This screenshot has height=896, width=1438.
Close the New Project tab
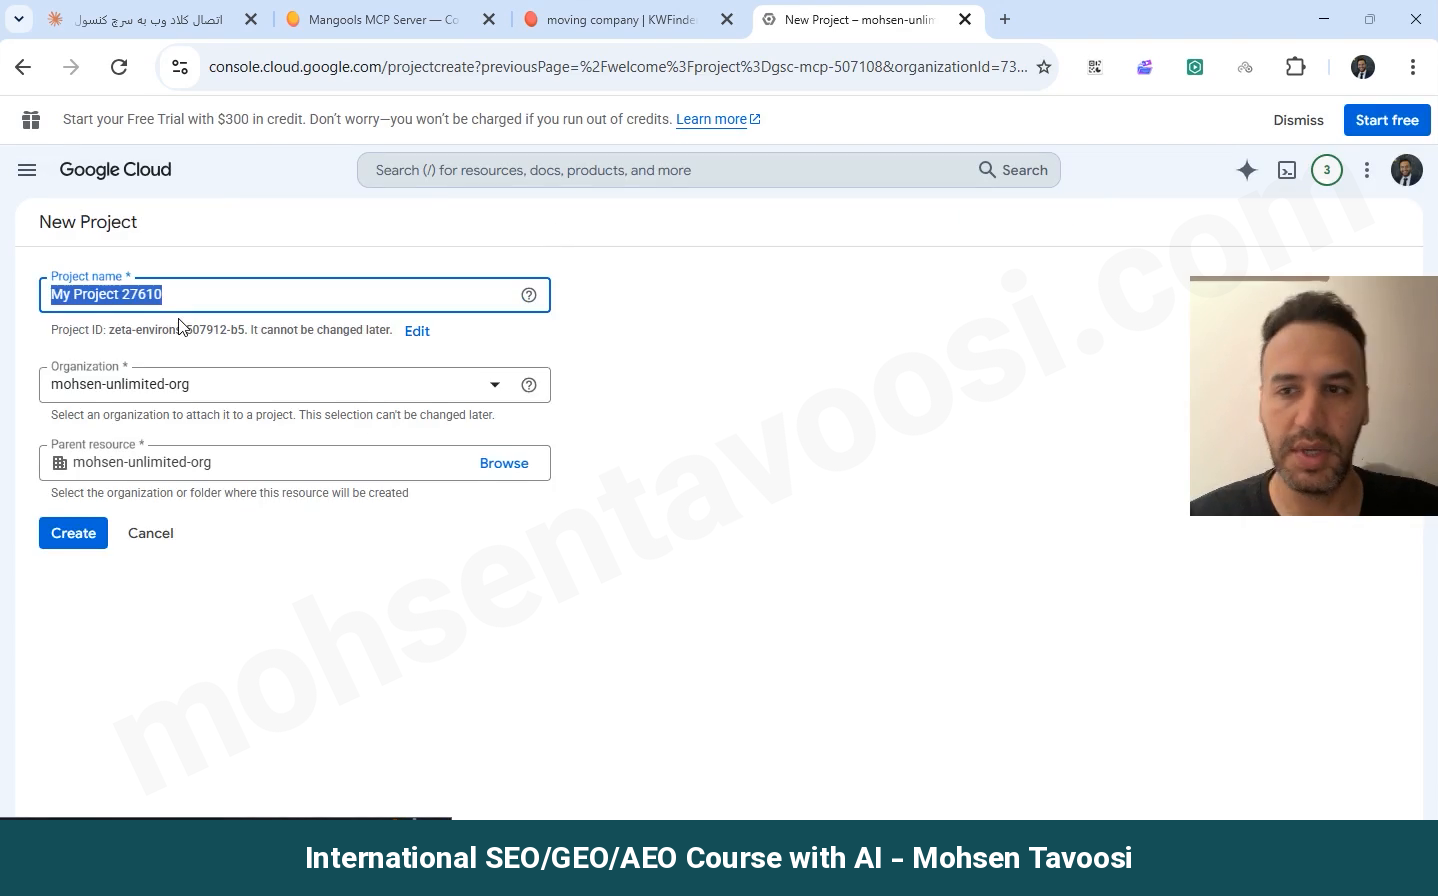(x=965, y=19)
